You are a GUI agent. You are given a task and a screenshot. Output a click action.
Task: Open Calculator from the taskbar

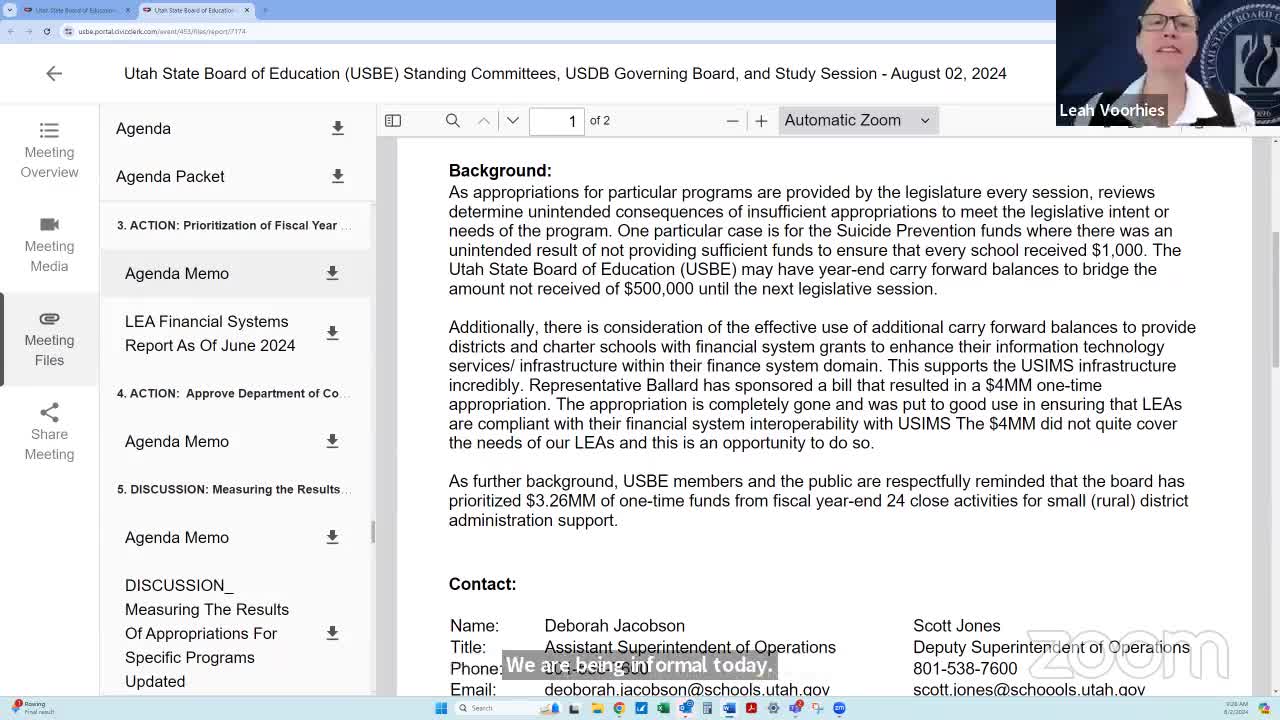[707, 708]
